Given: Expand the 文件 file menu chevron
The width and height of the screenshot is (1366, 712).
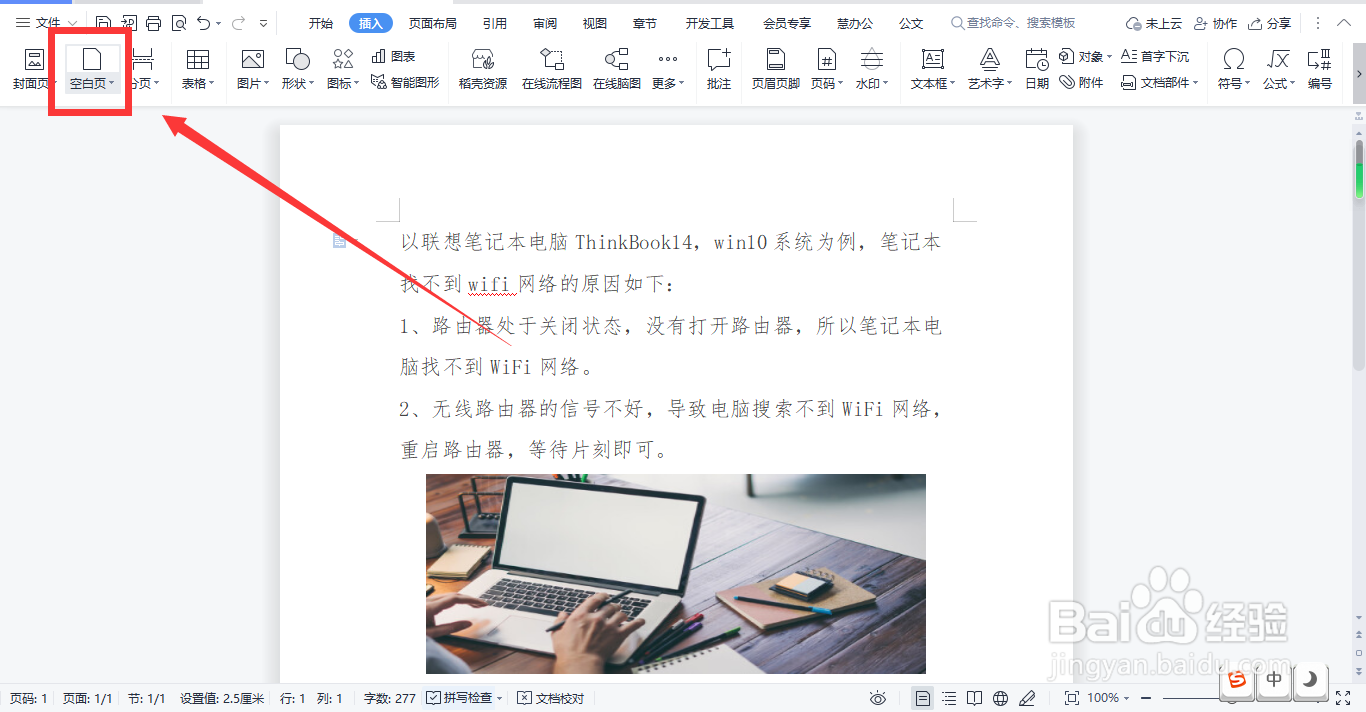Looking at the screenshot, I should 72,23.
